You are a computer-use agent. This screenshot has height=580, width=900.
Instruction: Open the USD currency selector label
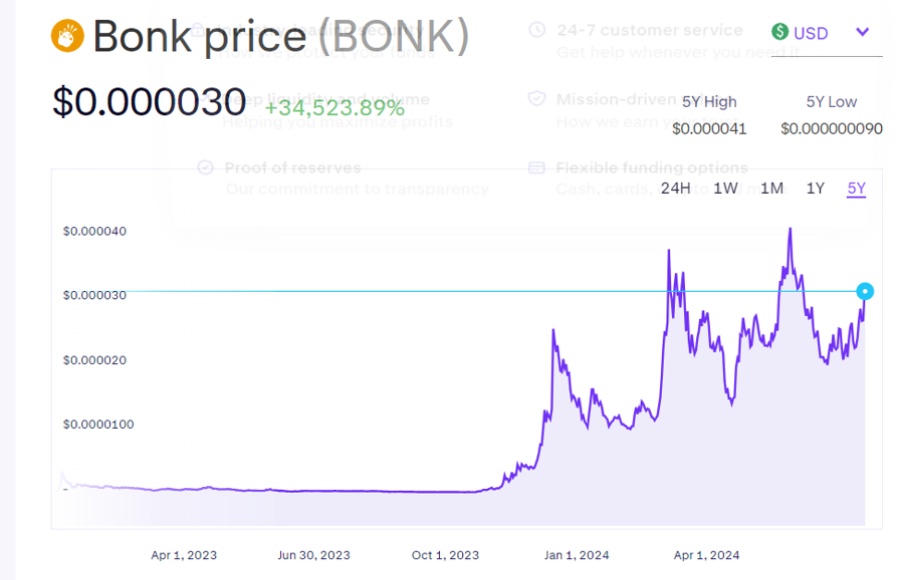tap(810, 33)
